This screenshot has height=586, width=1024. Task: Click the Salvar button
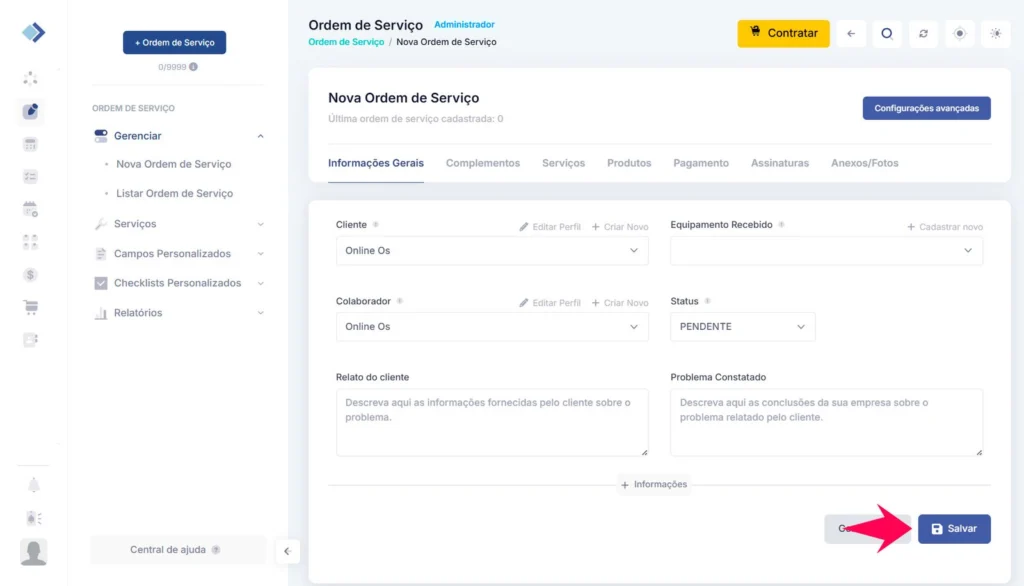[954, 529]
